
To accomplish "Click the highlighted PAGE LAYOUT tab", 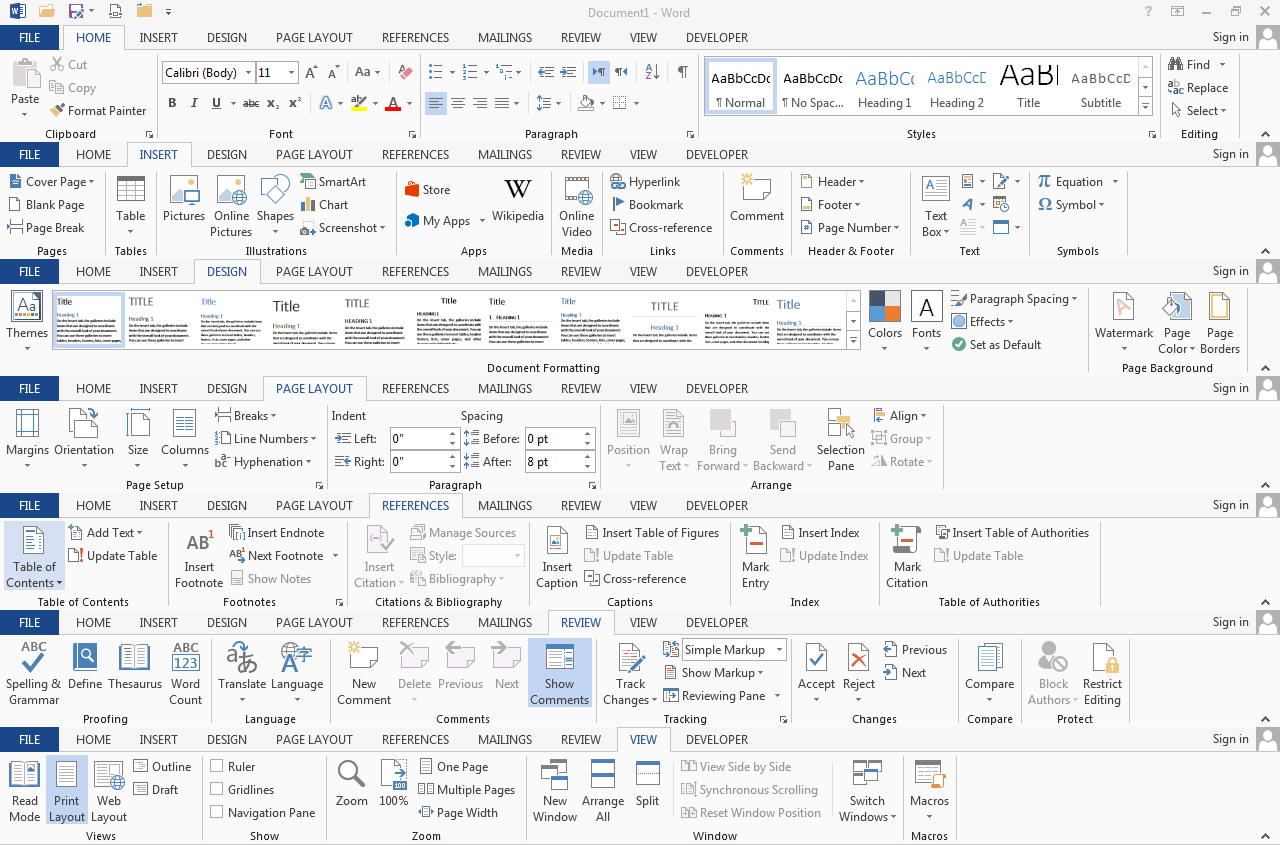I will 314,389.
